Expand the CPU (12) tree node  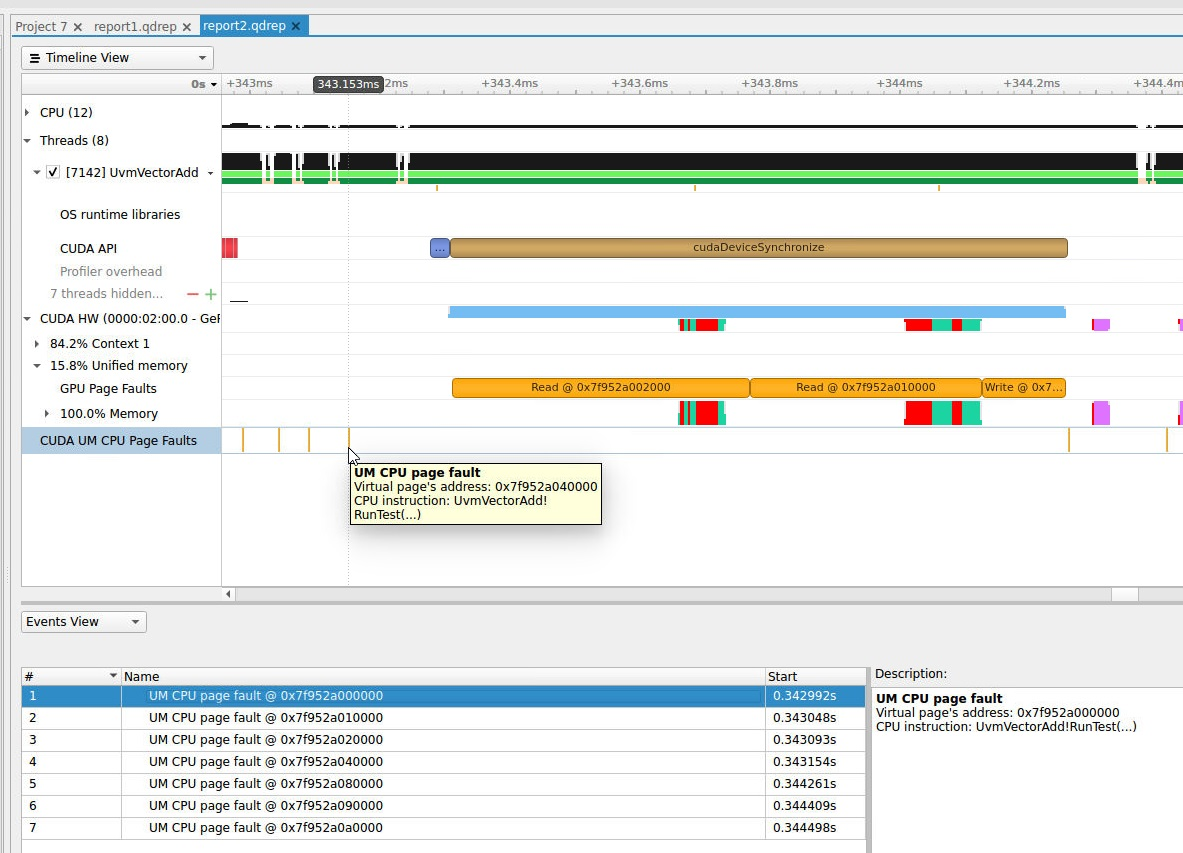[25, 112]
